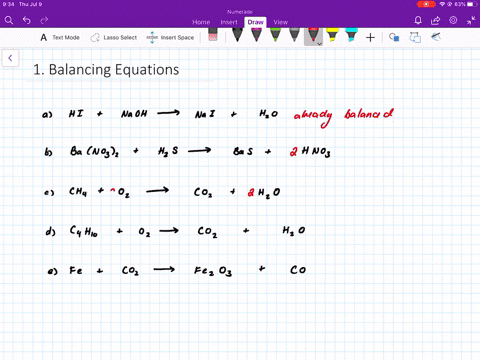Activate Lasso Select tool
The height and width of the screenshot is (360, 480).
coord(114,38)
